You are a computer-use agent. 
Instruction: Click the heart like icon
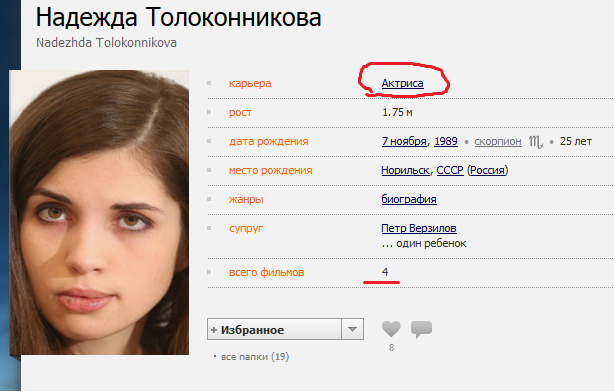pyautogui.click(x=391, y=329)
